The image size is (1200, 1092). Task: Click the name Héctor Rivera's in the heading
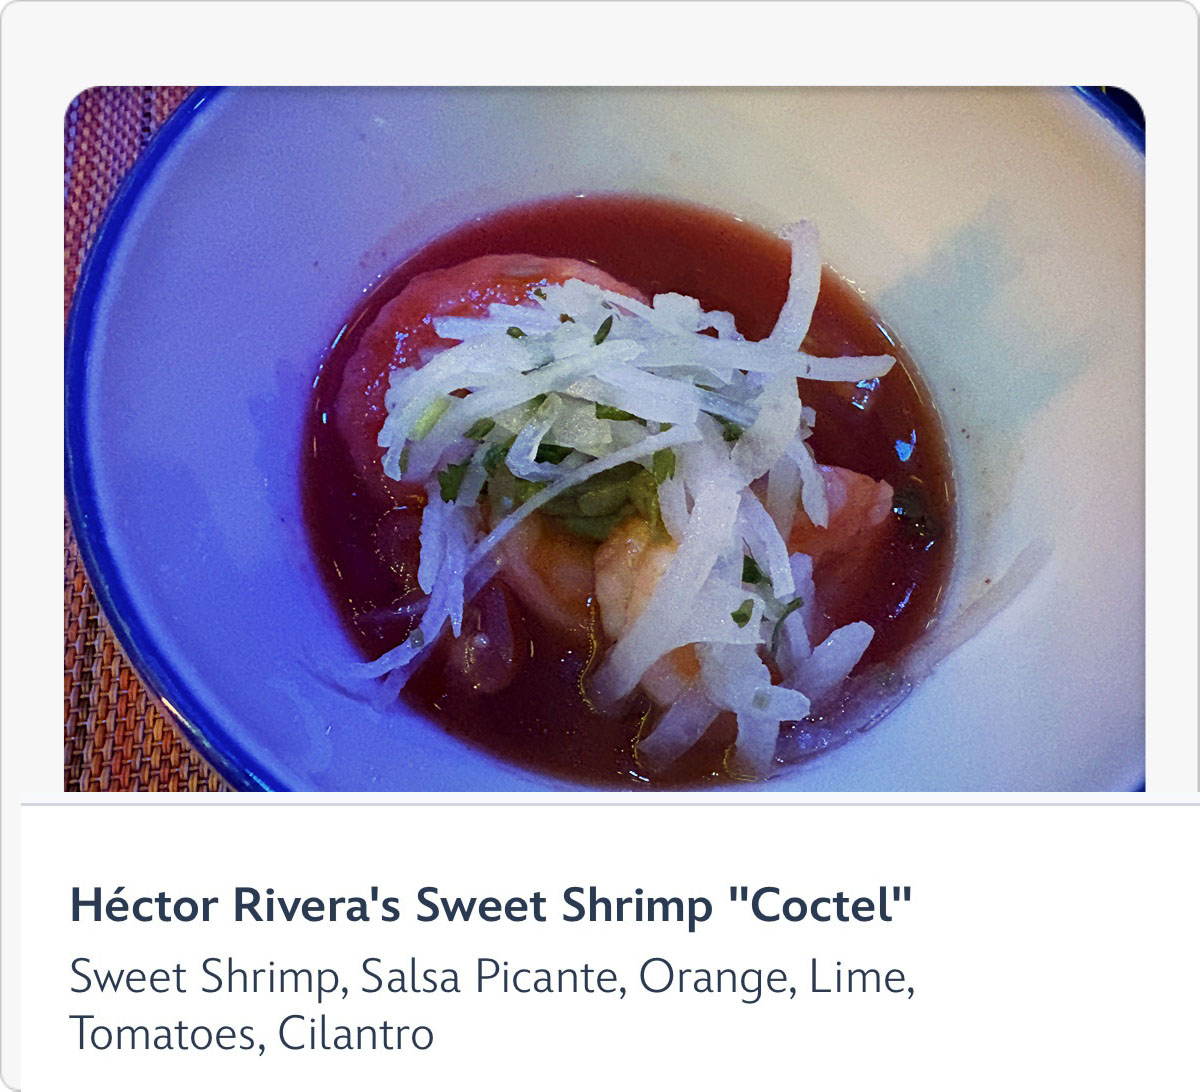tap(236, 906)
